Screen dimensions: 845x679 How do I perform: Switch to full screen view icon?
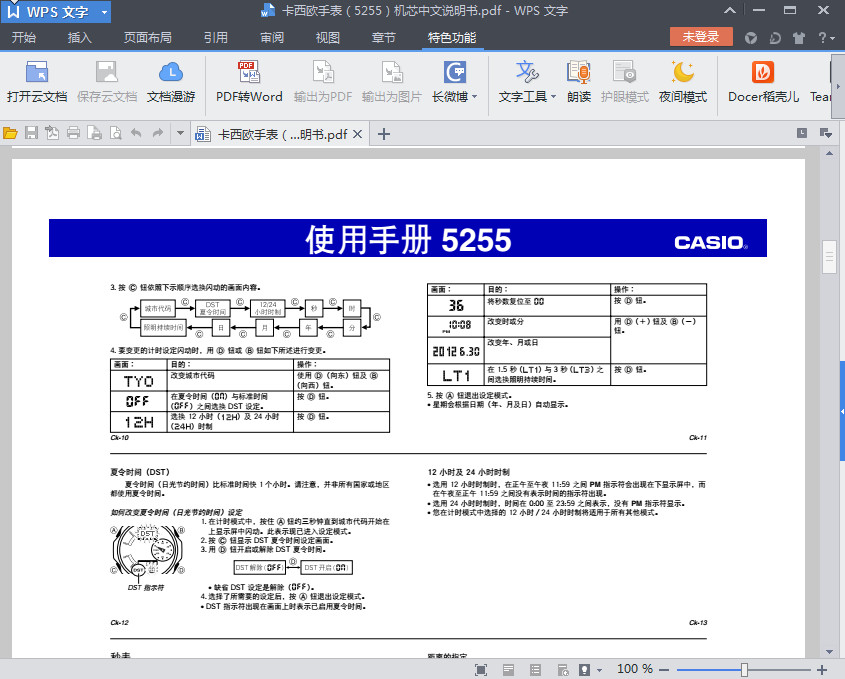click(x=481, y=670)
